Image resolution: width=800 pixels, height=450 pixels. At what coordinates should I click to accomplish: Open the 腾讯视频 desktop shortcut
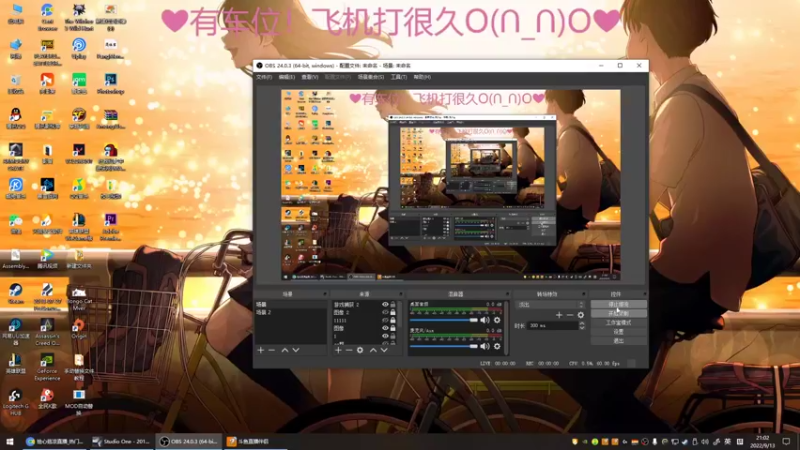[47, 259]
